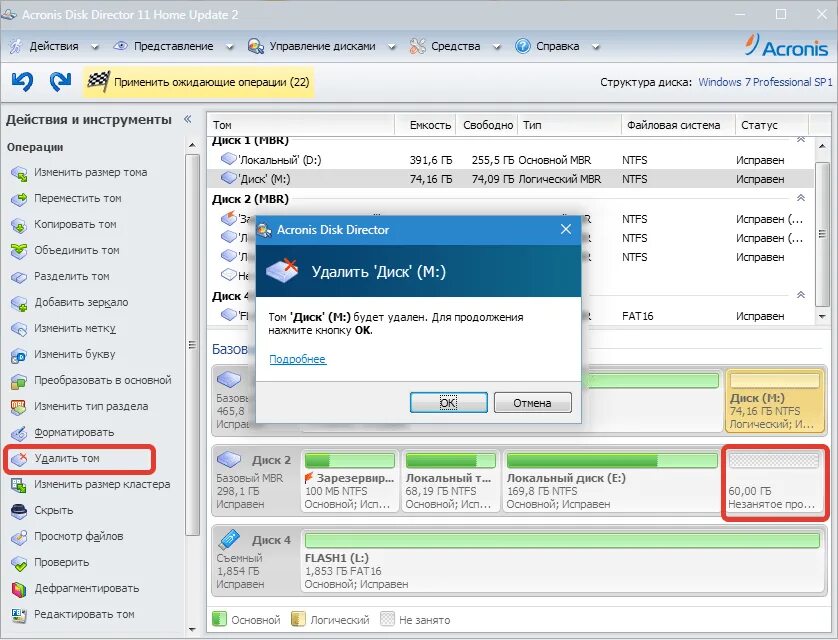The image size is (838, 640).
Task: Select Форматировать icon
Action: click(x=19, y=433)
